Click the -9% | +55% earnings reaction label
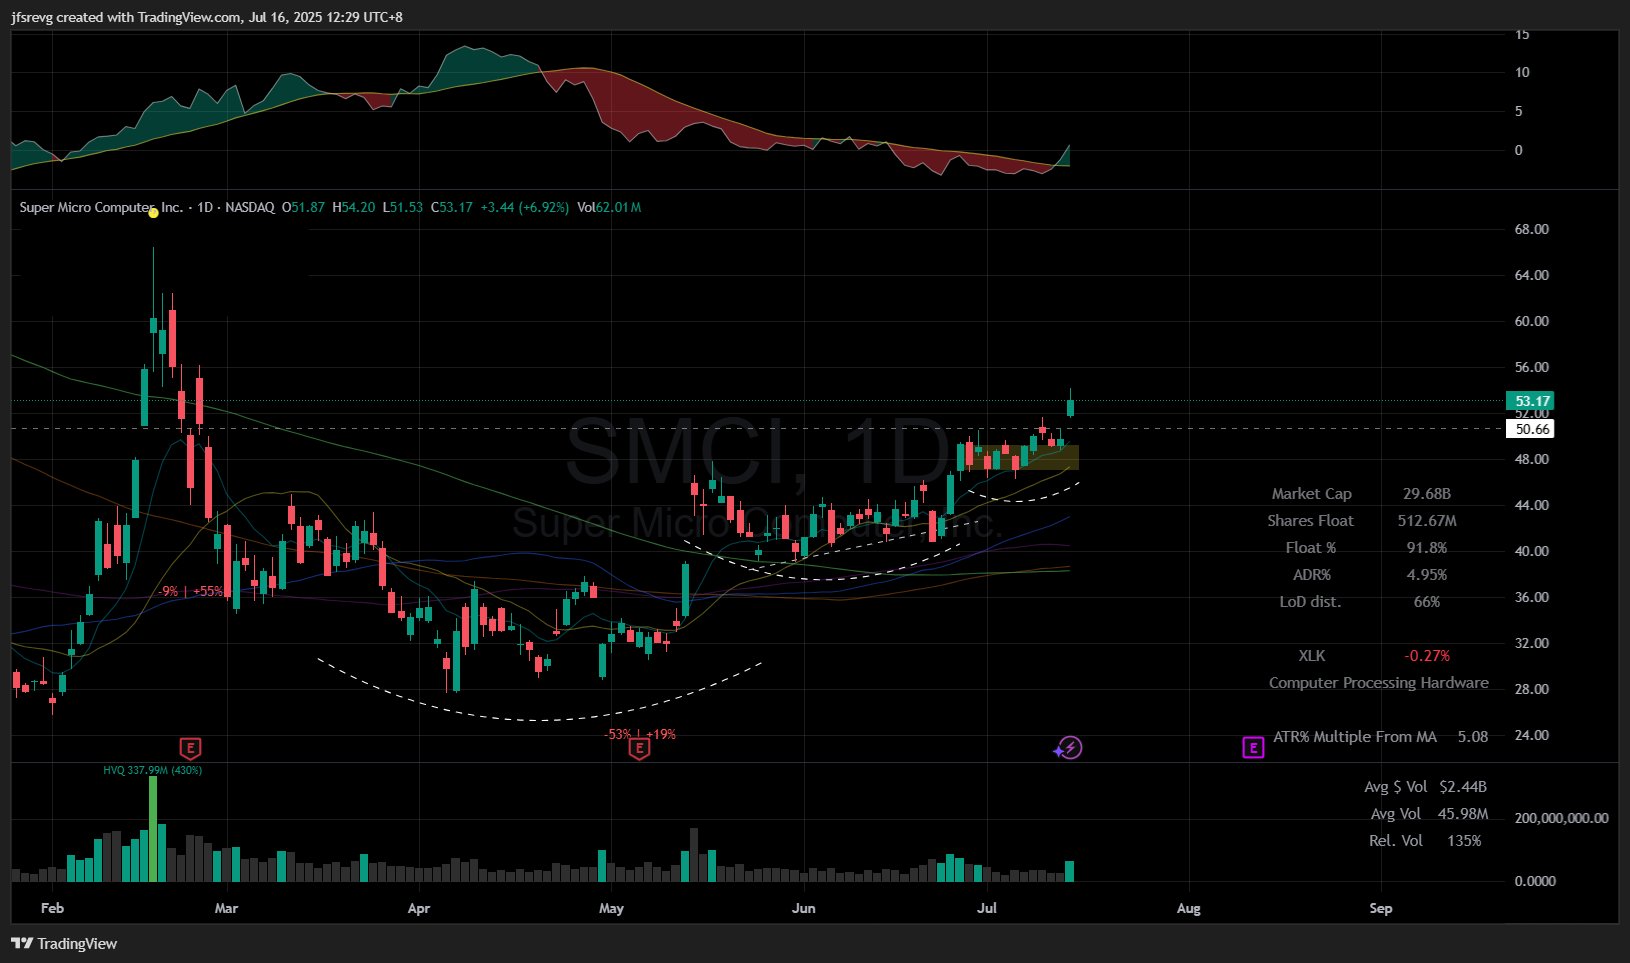Image resolution: width=1630 pixels, height=963 pixels. pos(190,591)
